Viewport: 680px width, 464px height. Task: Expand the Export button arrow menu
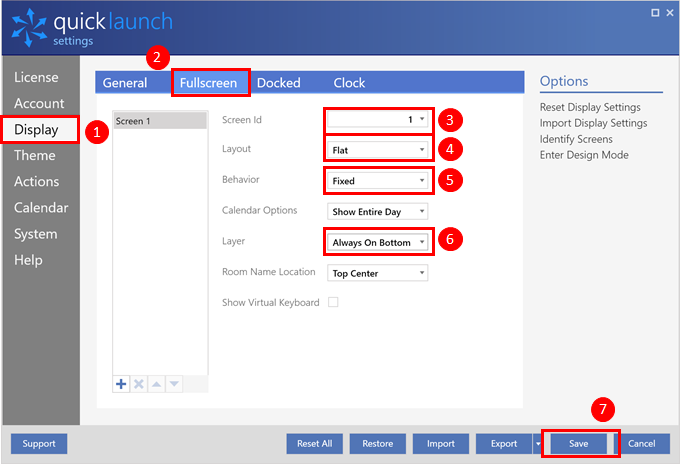click(x=538, y=444)
